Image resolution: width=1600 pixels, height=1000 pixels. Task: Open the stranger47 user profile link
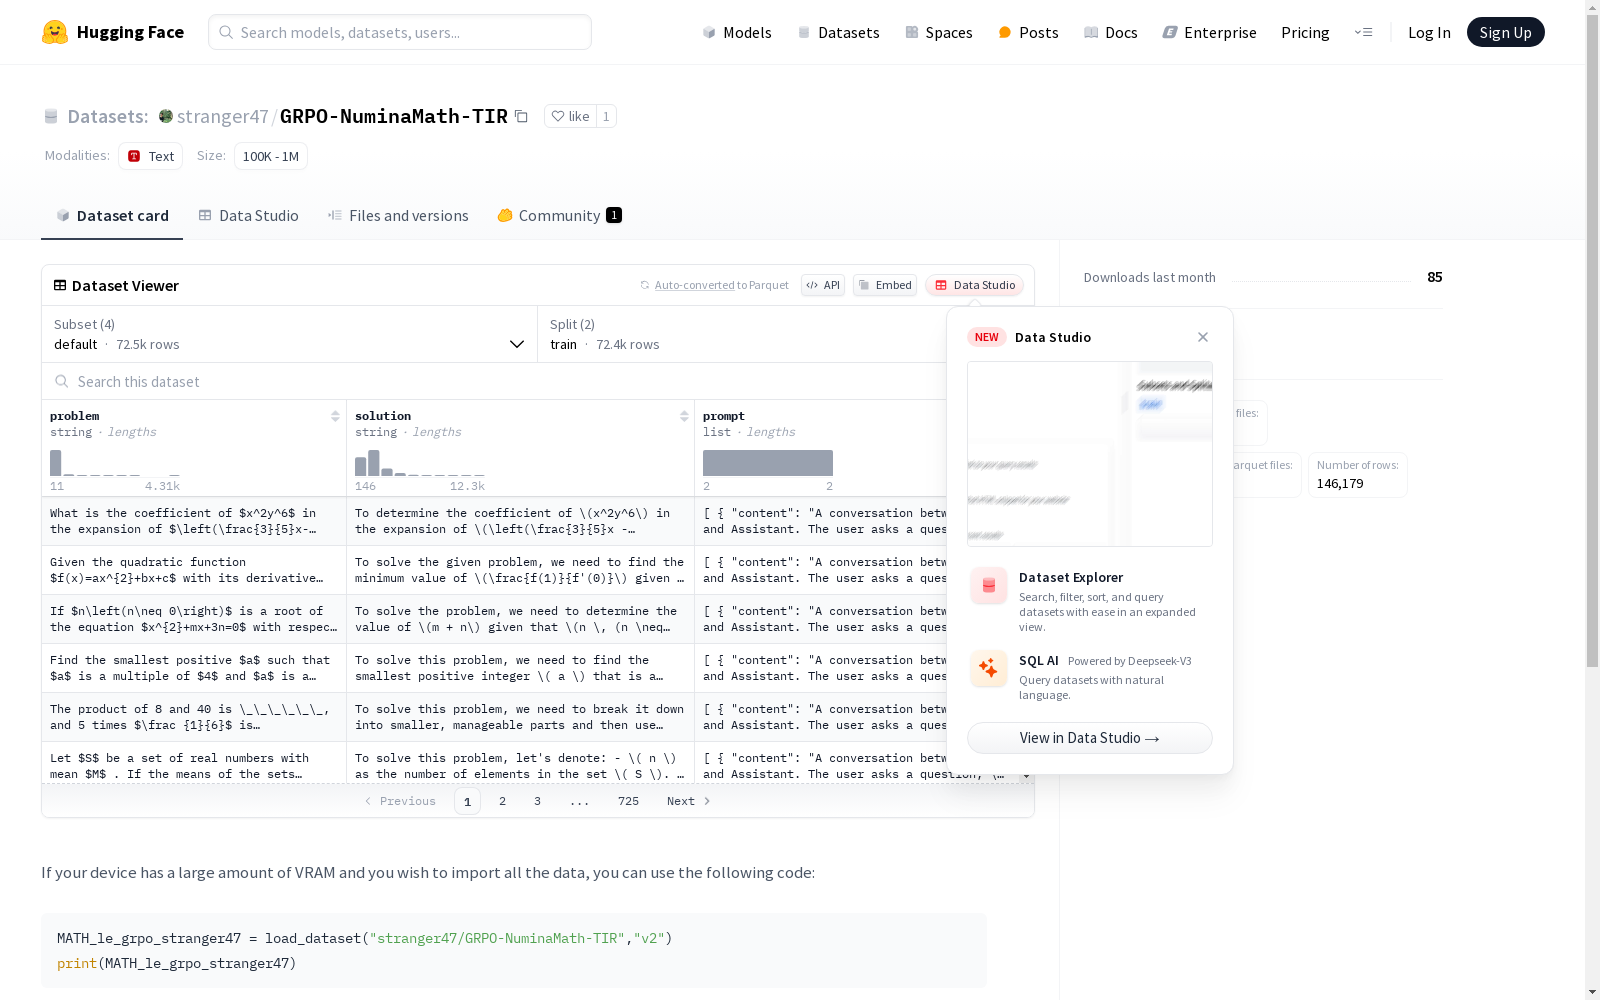[x=222, y=116]
